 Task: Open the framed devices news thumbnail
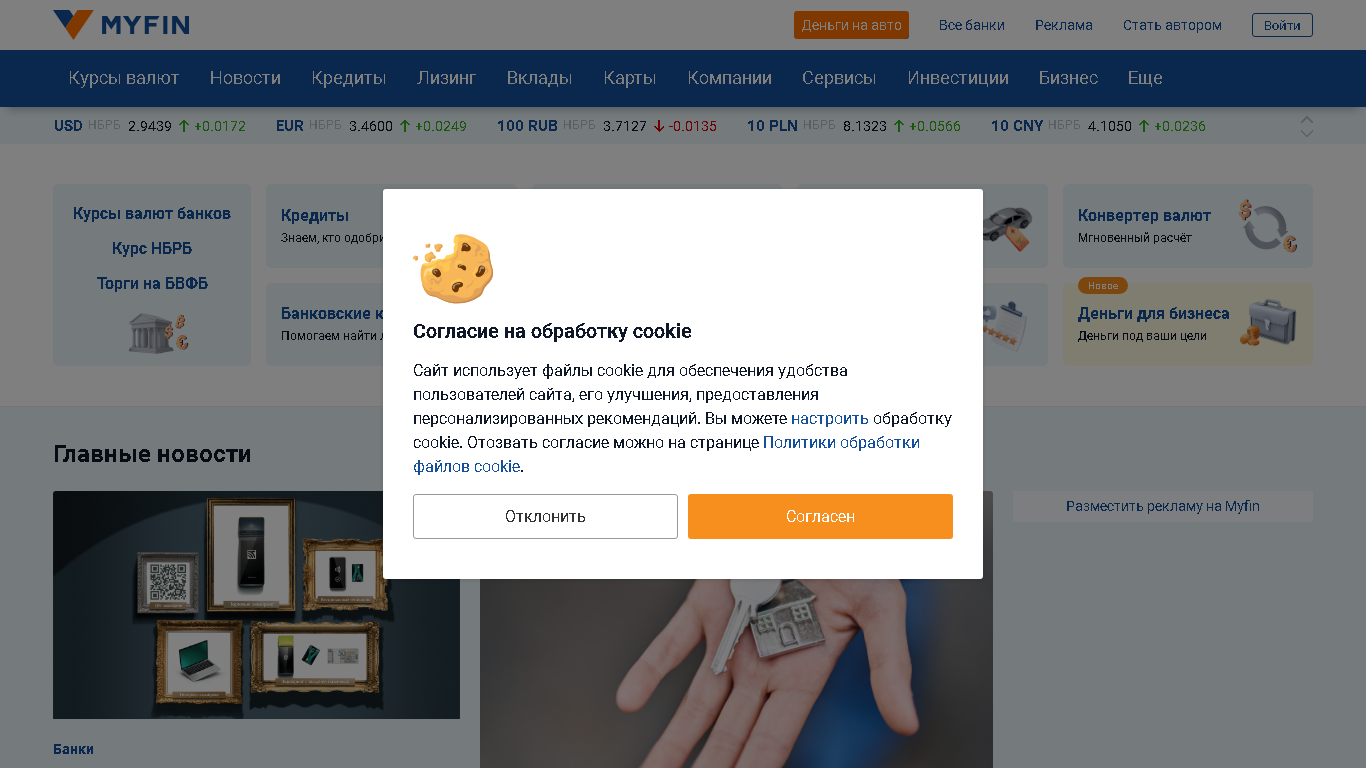[256, 604]
